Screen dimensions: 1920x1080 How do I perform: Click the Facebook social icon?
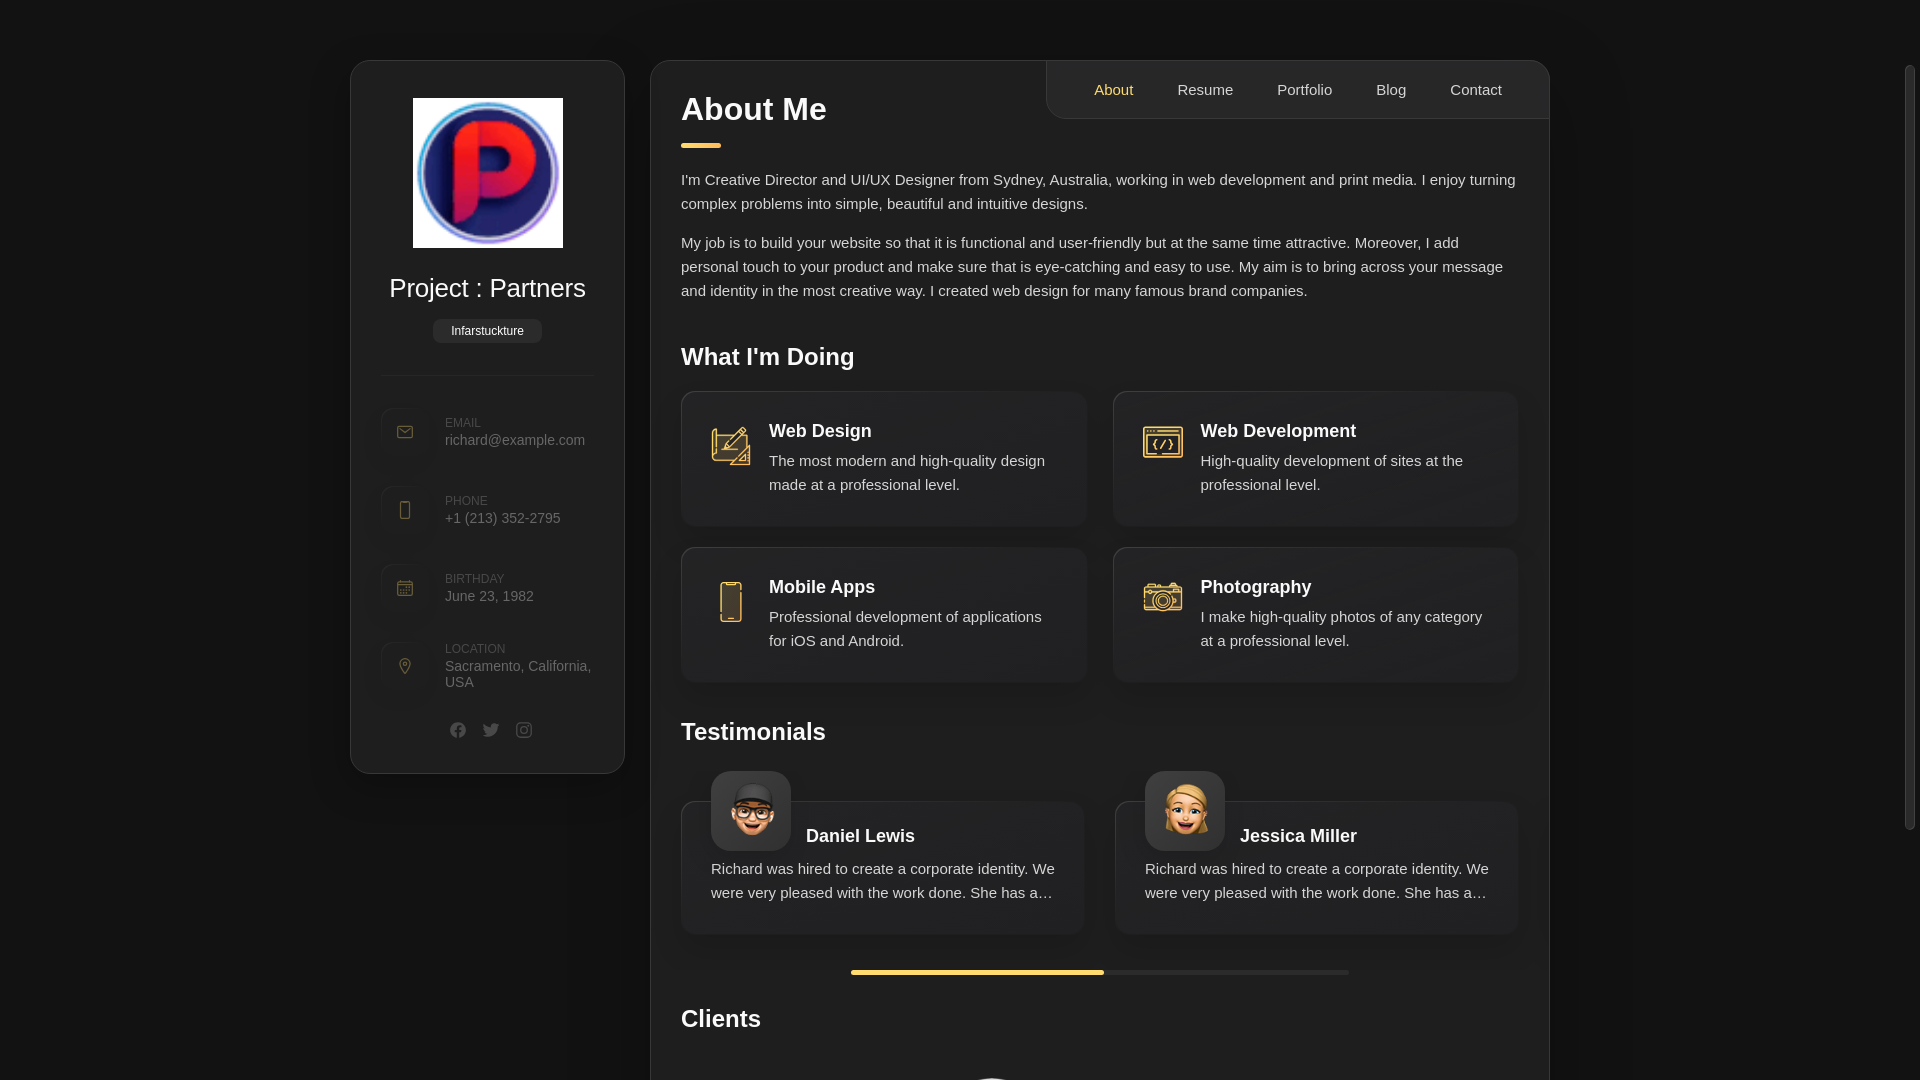click(x=457, y=730)
